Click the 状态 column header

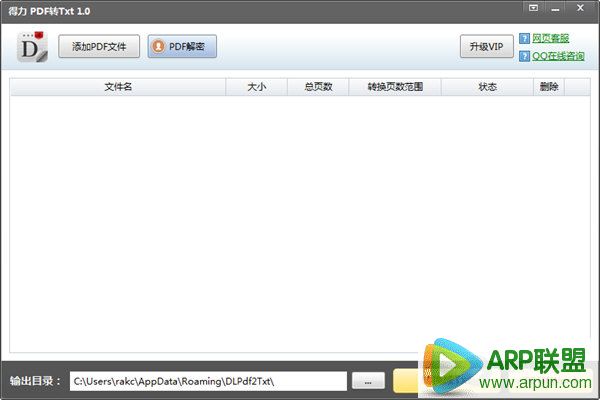point(488,87)
